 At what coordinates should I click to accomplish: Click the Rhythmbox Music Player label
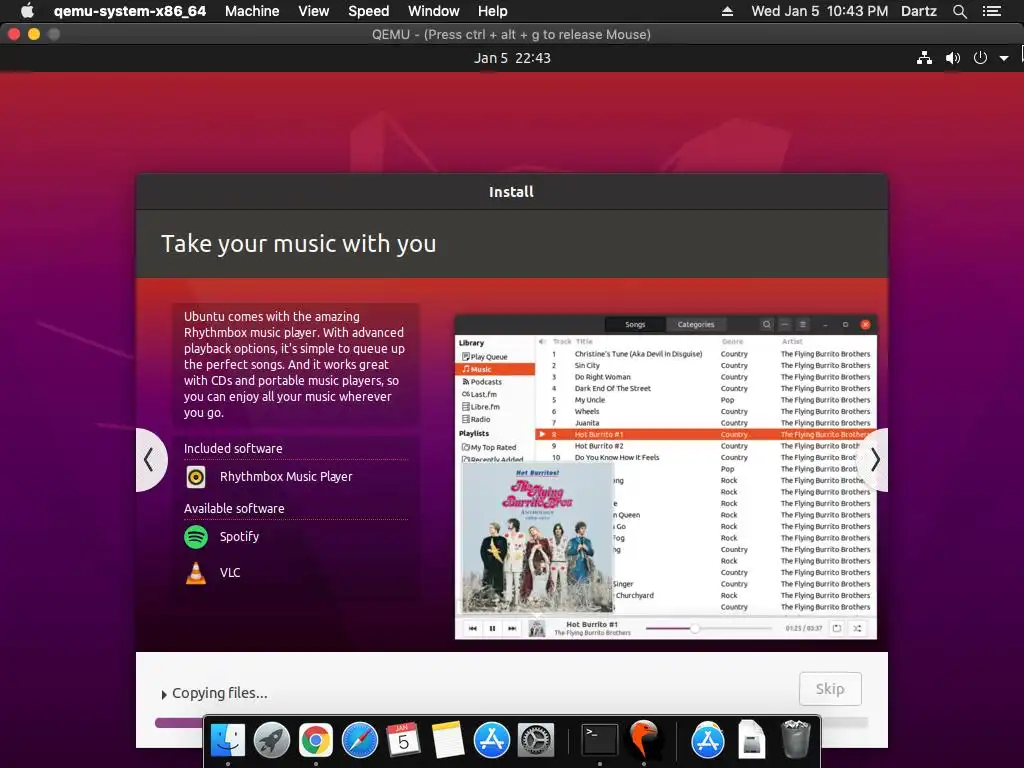coord(286,477)
